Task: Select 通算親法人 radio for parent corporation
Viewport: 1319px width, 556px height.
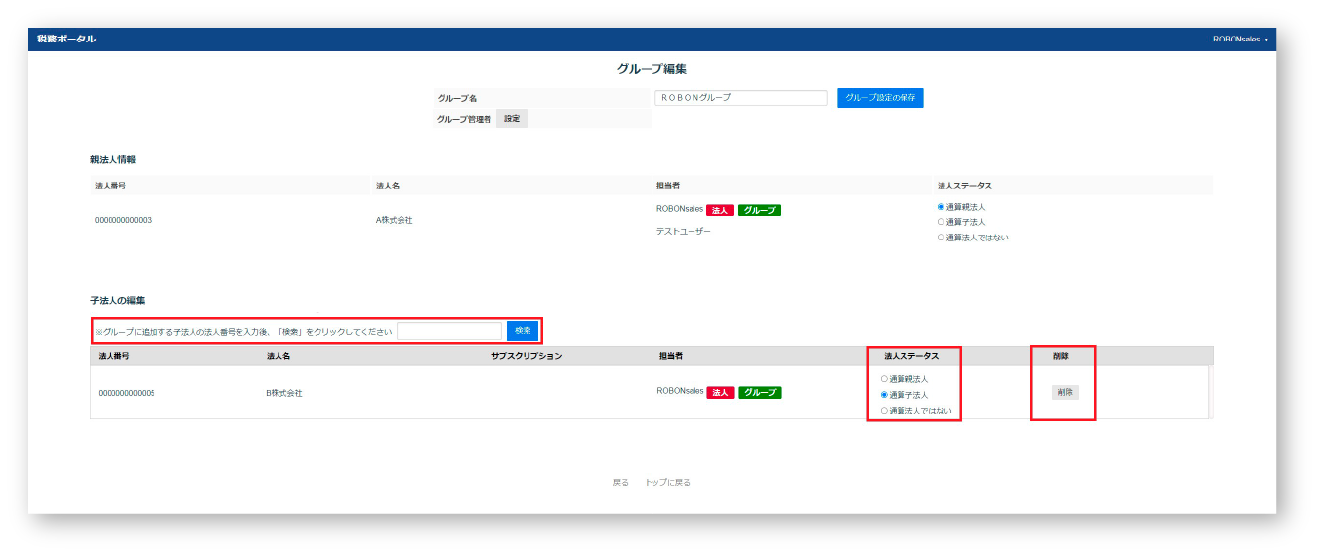Action: click(x=941, y=207)
